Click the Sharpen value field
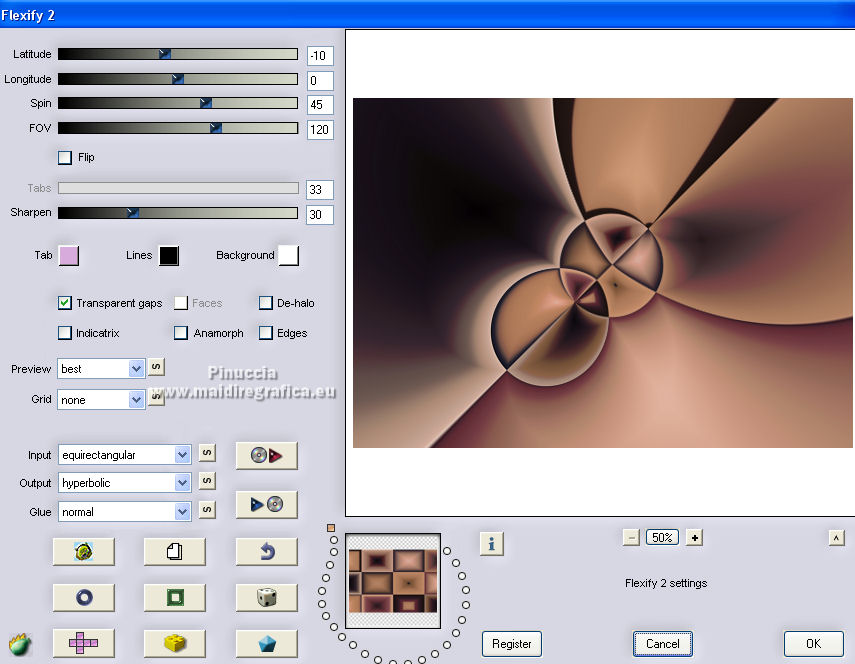This screenshot has height=664, width=855. (320, 215)
